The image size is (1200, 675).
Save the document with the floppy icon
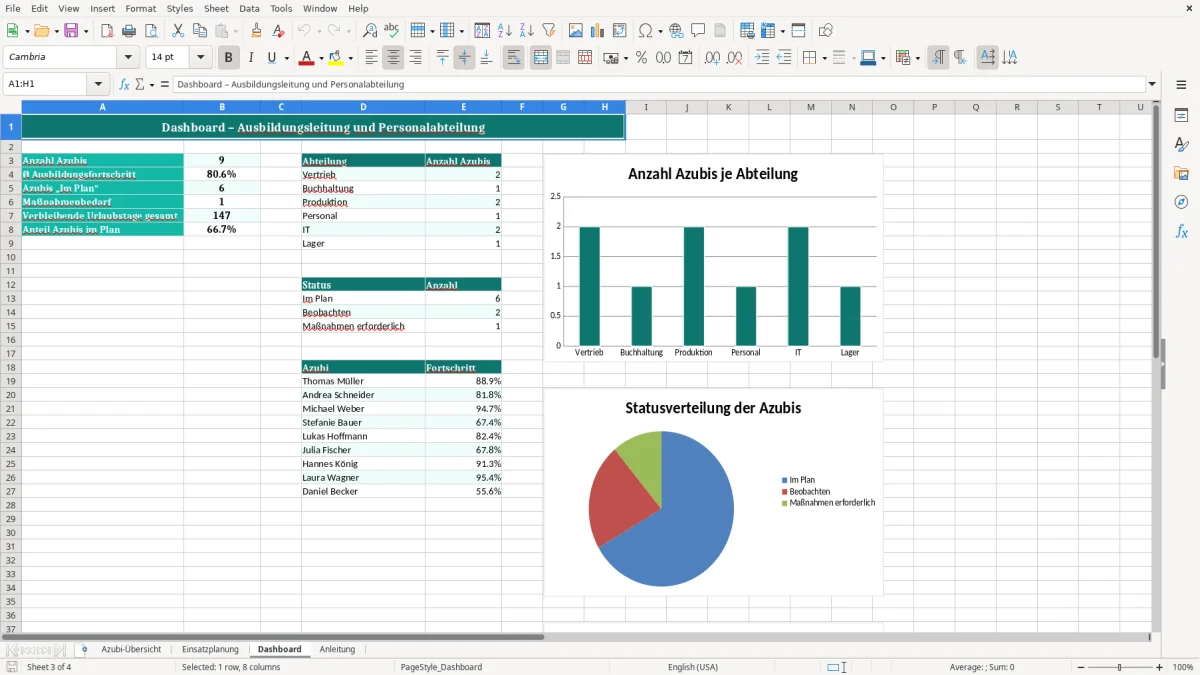click(71, 31)
